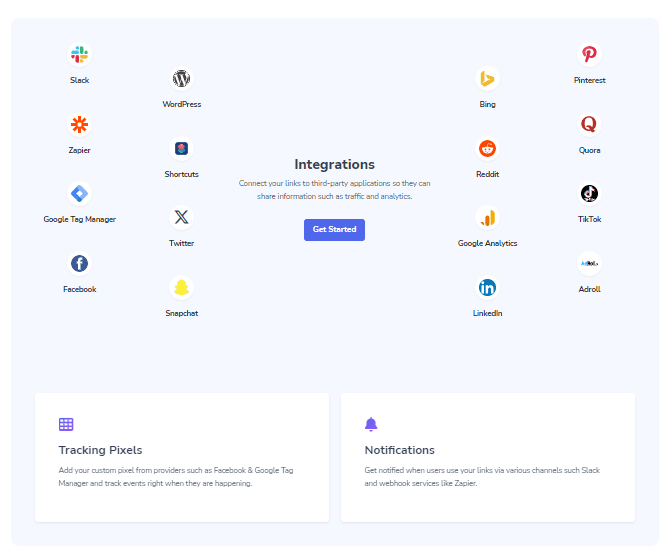Click the Slack integration icon
The image size is (666, 558).
tap(79, 55)
